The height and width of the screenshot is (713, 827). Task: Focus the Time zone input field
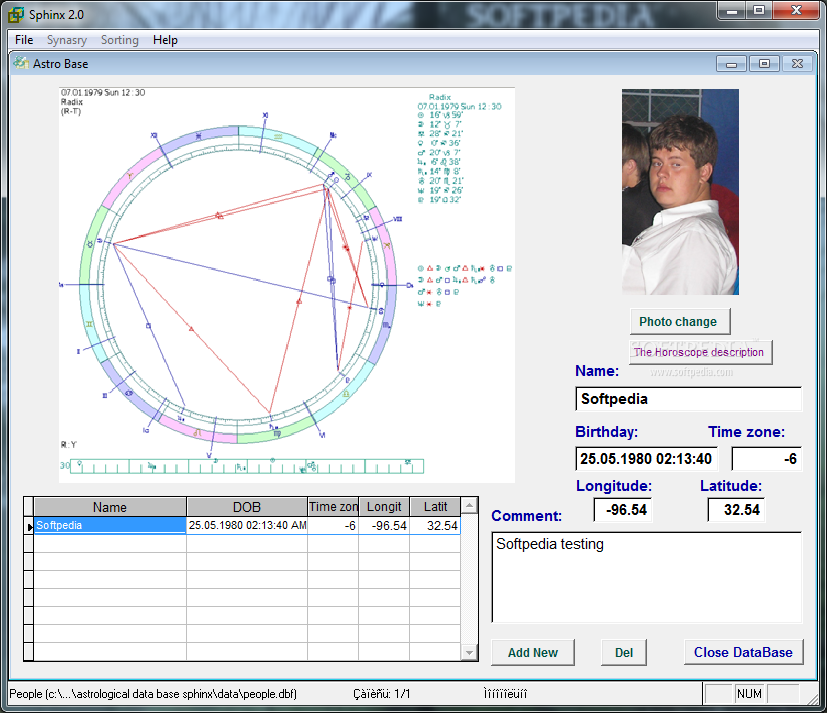click(x=766, y=459)
